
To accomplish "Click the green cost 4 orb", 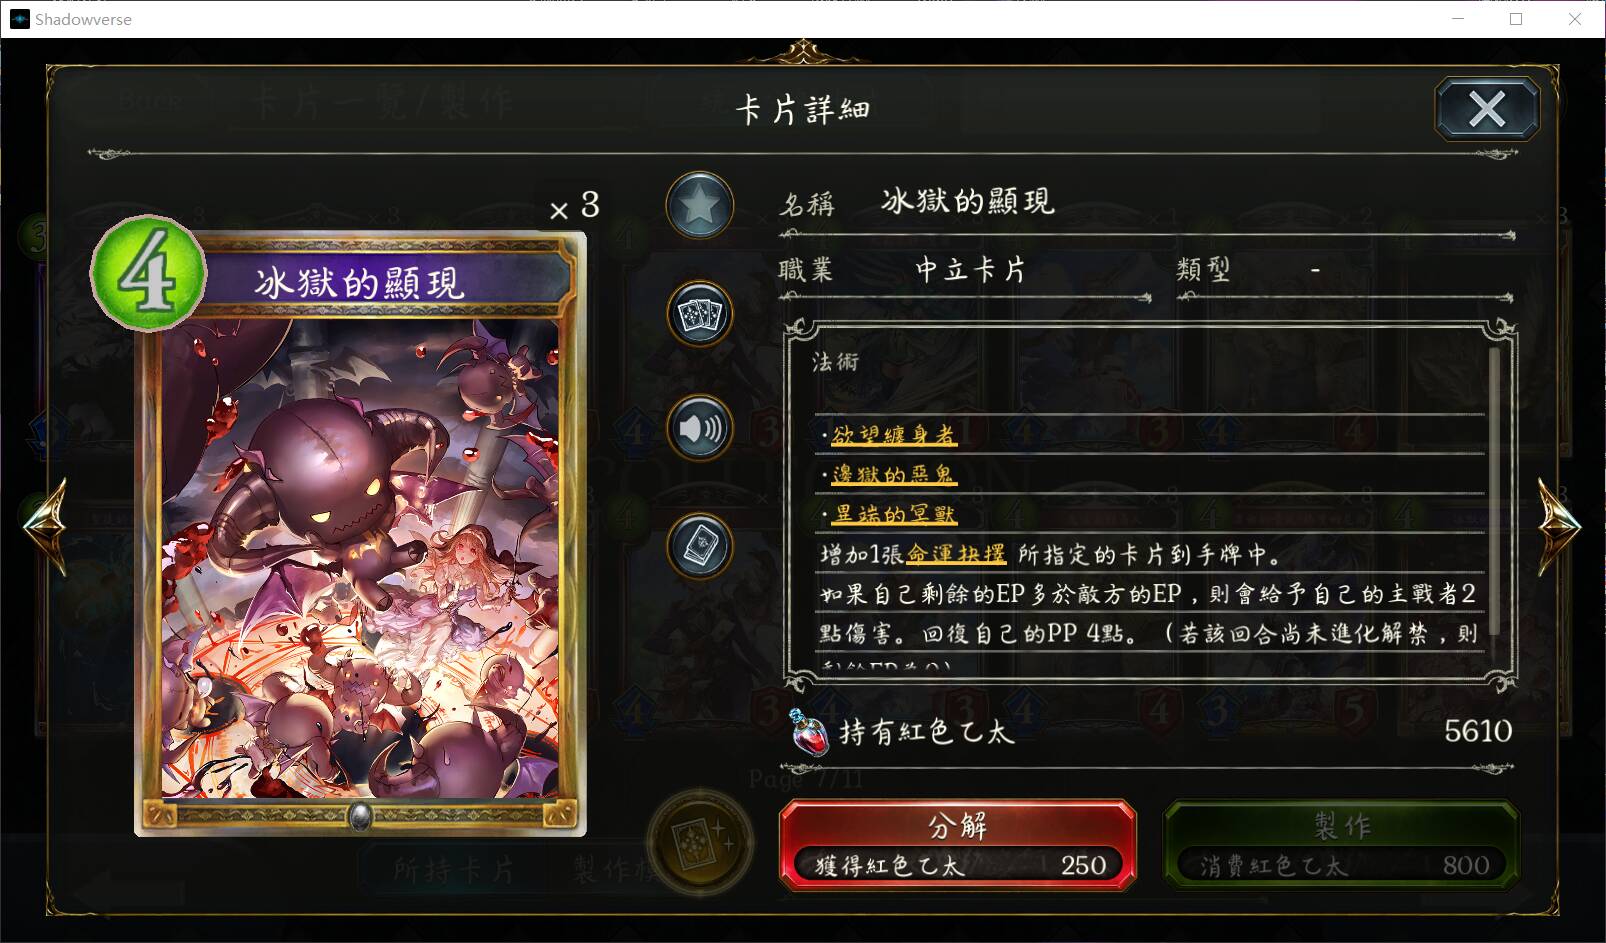I will click(148, 273).
